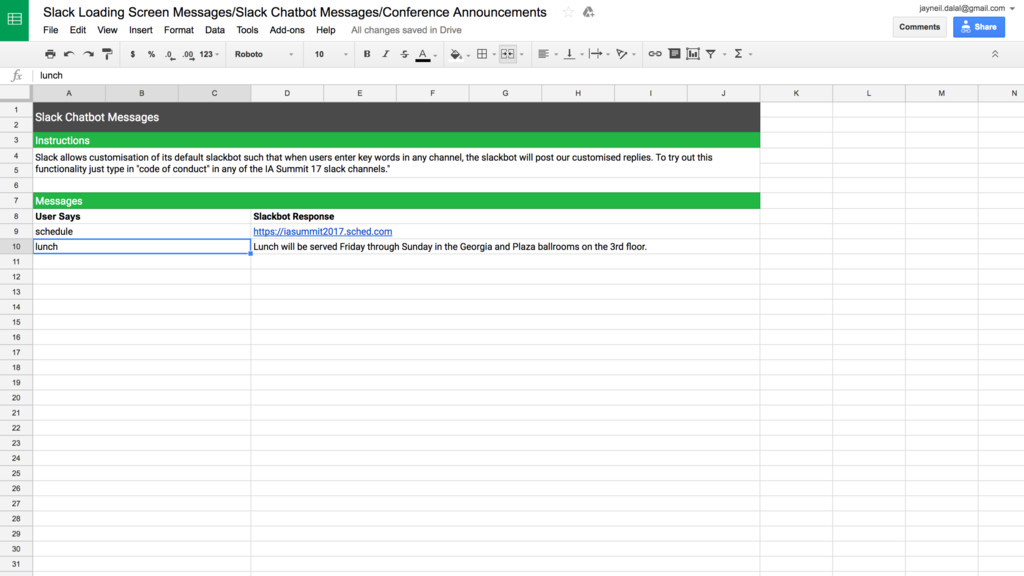Screen dimensions: 1024x576
Task: Expand the filter views dropdown arrow
Action: pyautogui.click(x=724, y=55)
